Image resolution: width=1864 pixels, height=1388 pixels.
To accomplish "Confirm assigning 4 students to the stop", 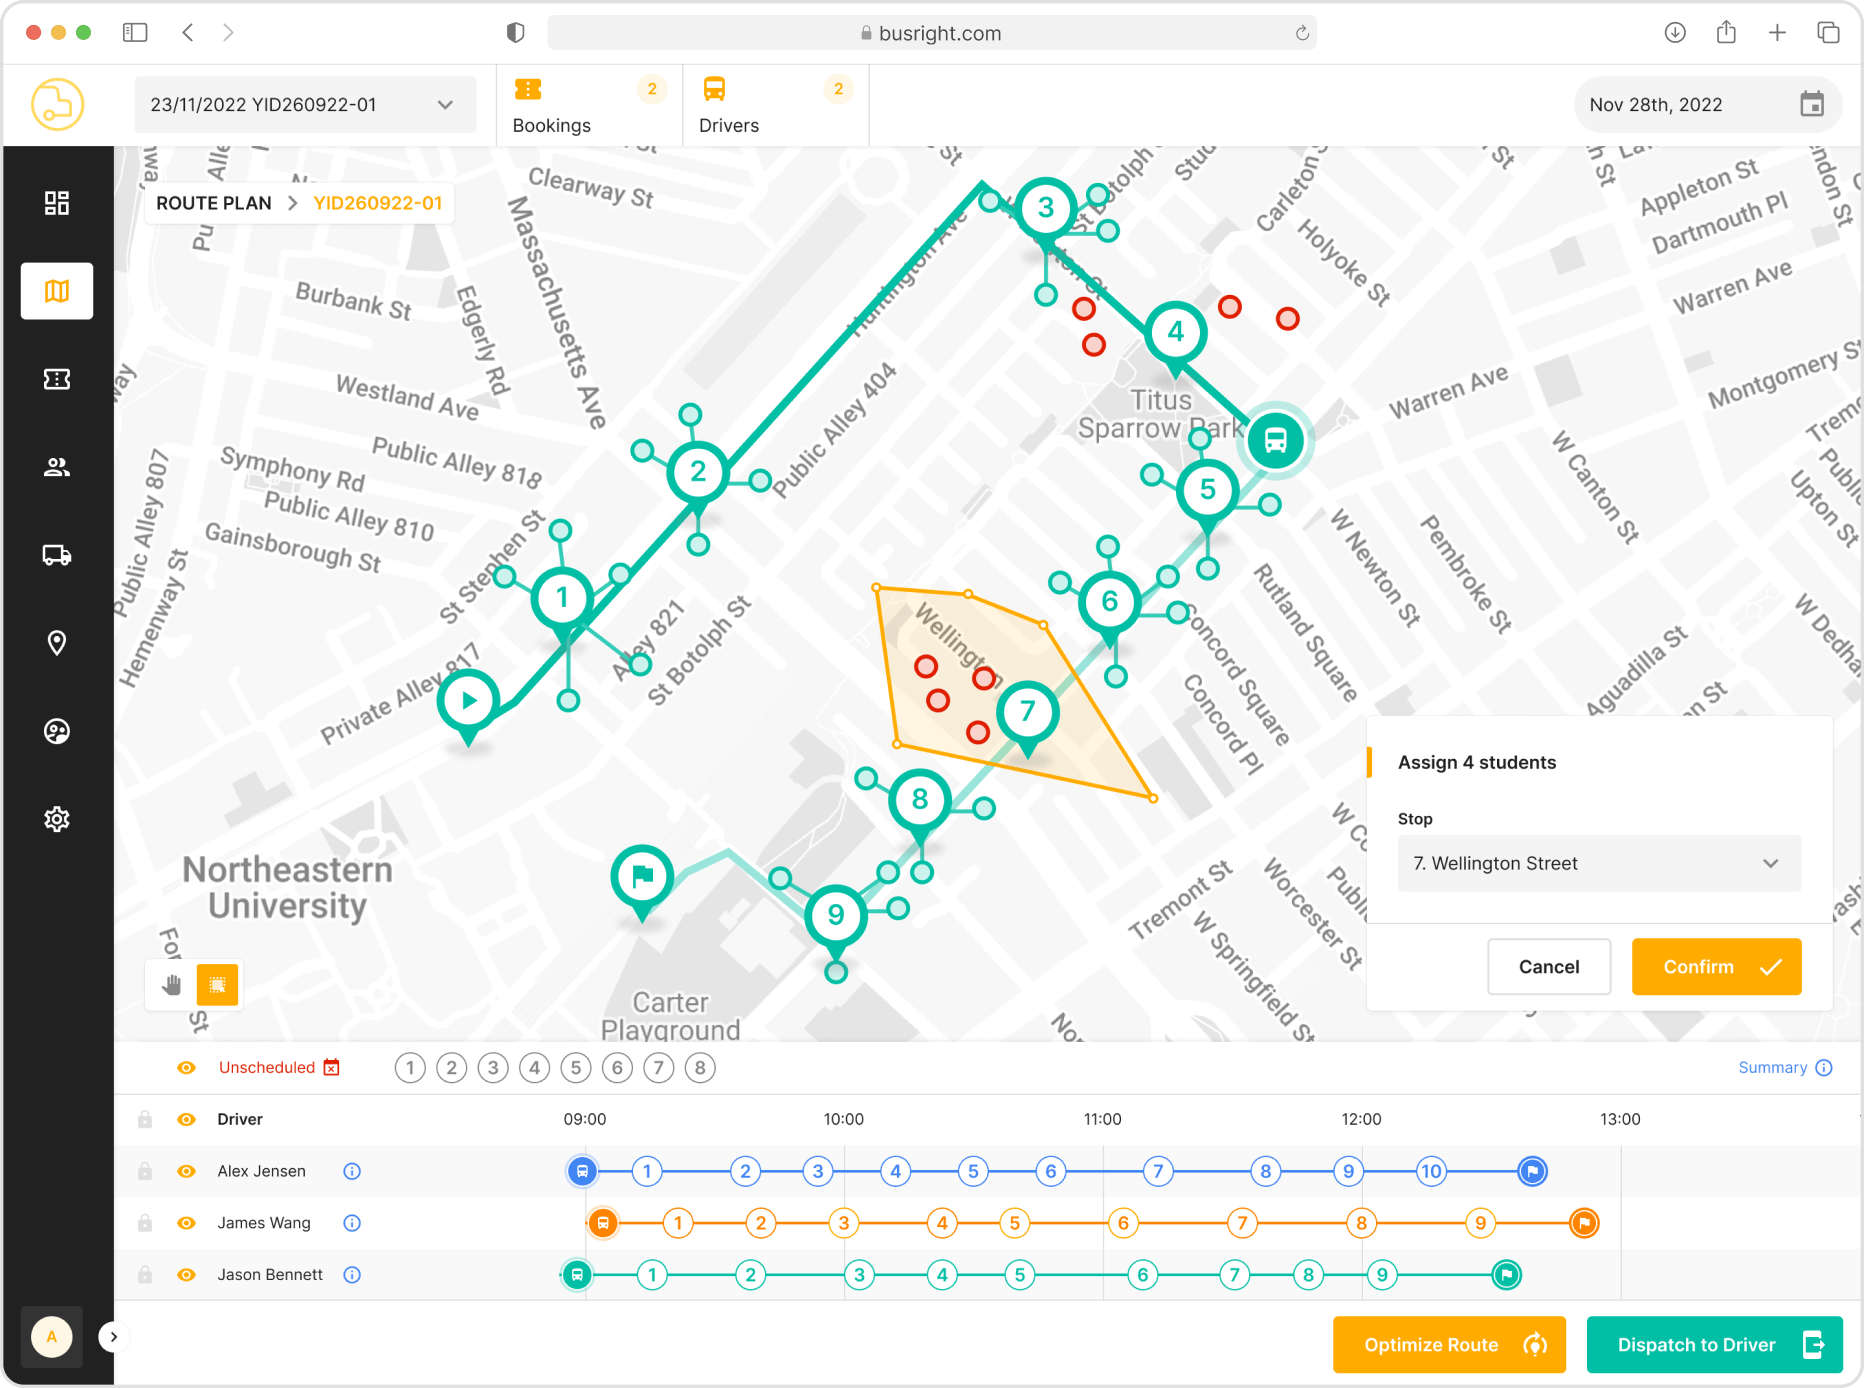I will [x=1716, y=966].
